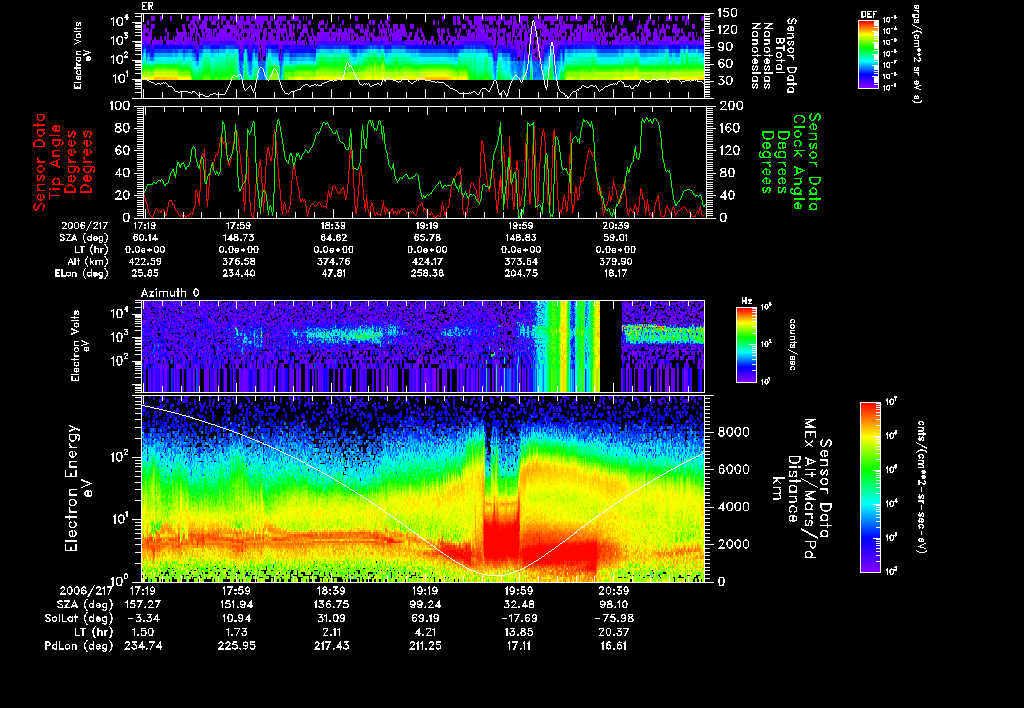Click the red "Tip Angle" axis label

click(55, 161)
